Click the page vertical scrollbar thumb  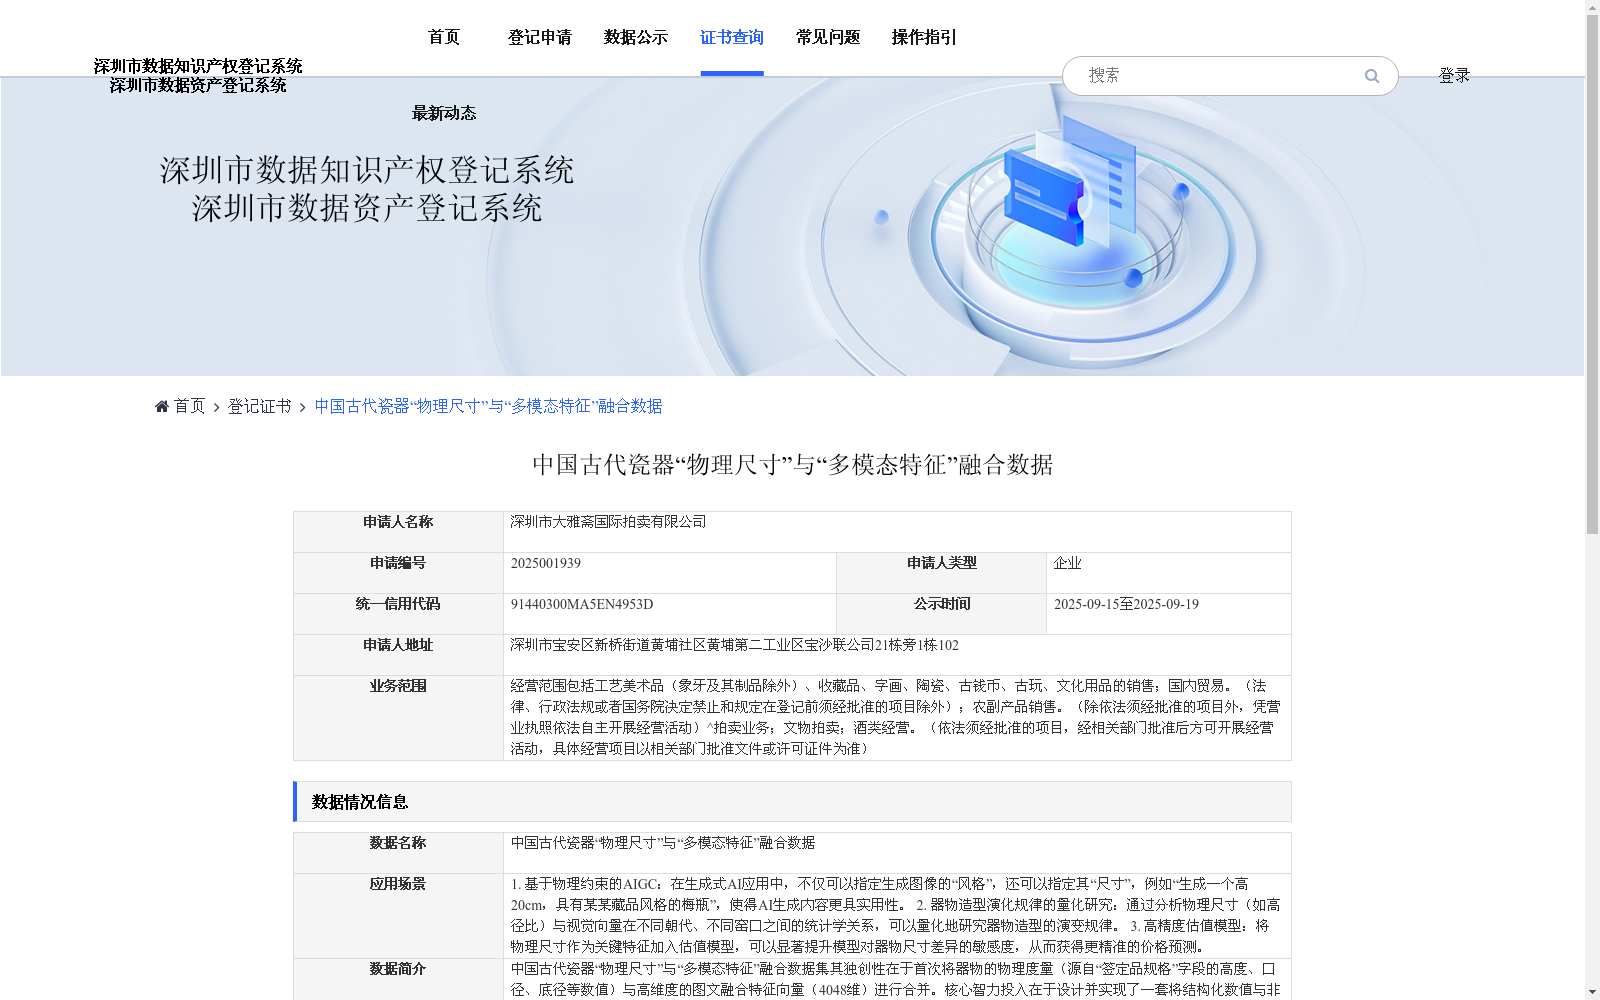coord(1592,275)
